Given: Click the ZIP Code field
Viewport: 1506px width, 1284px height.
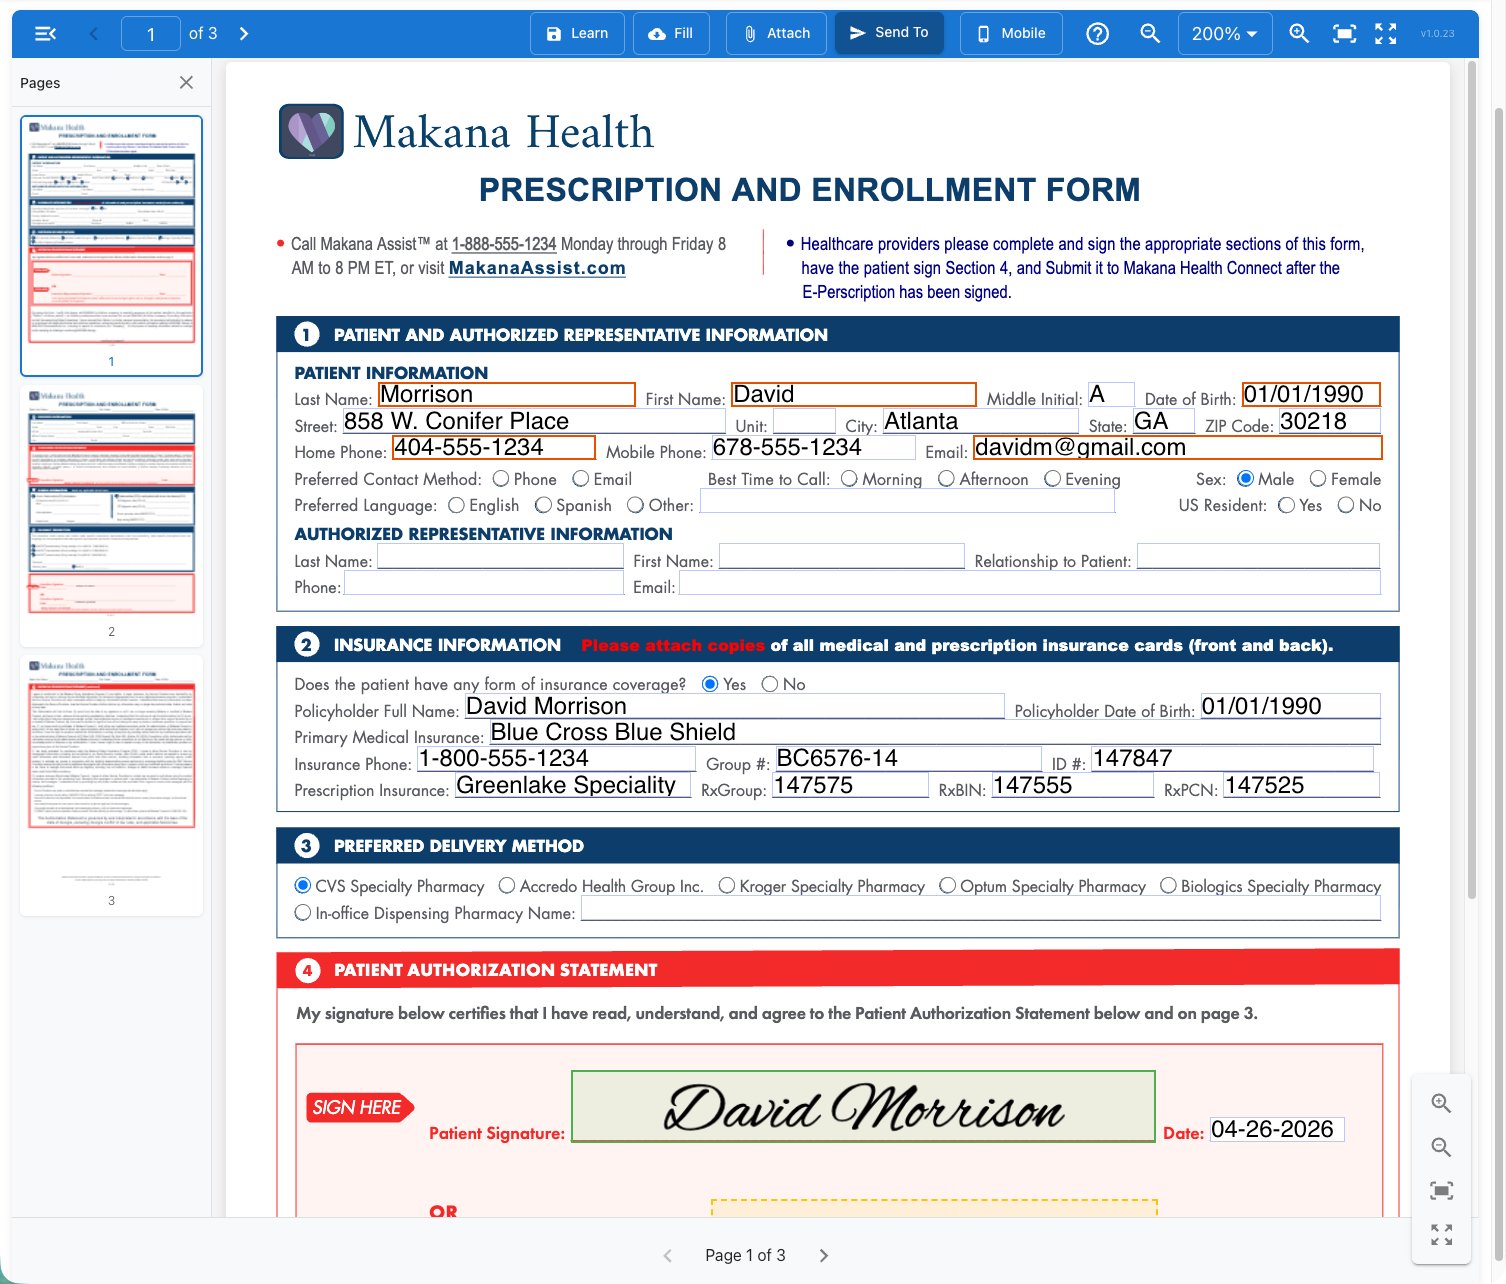Looking at the screenshot, I should [1329, 421].
